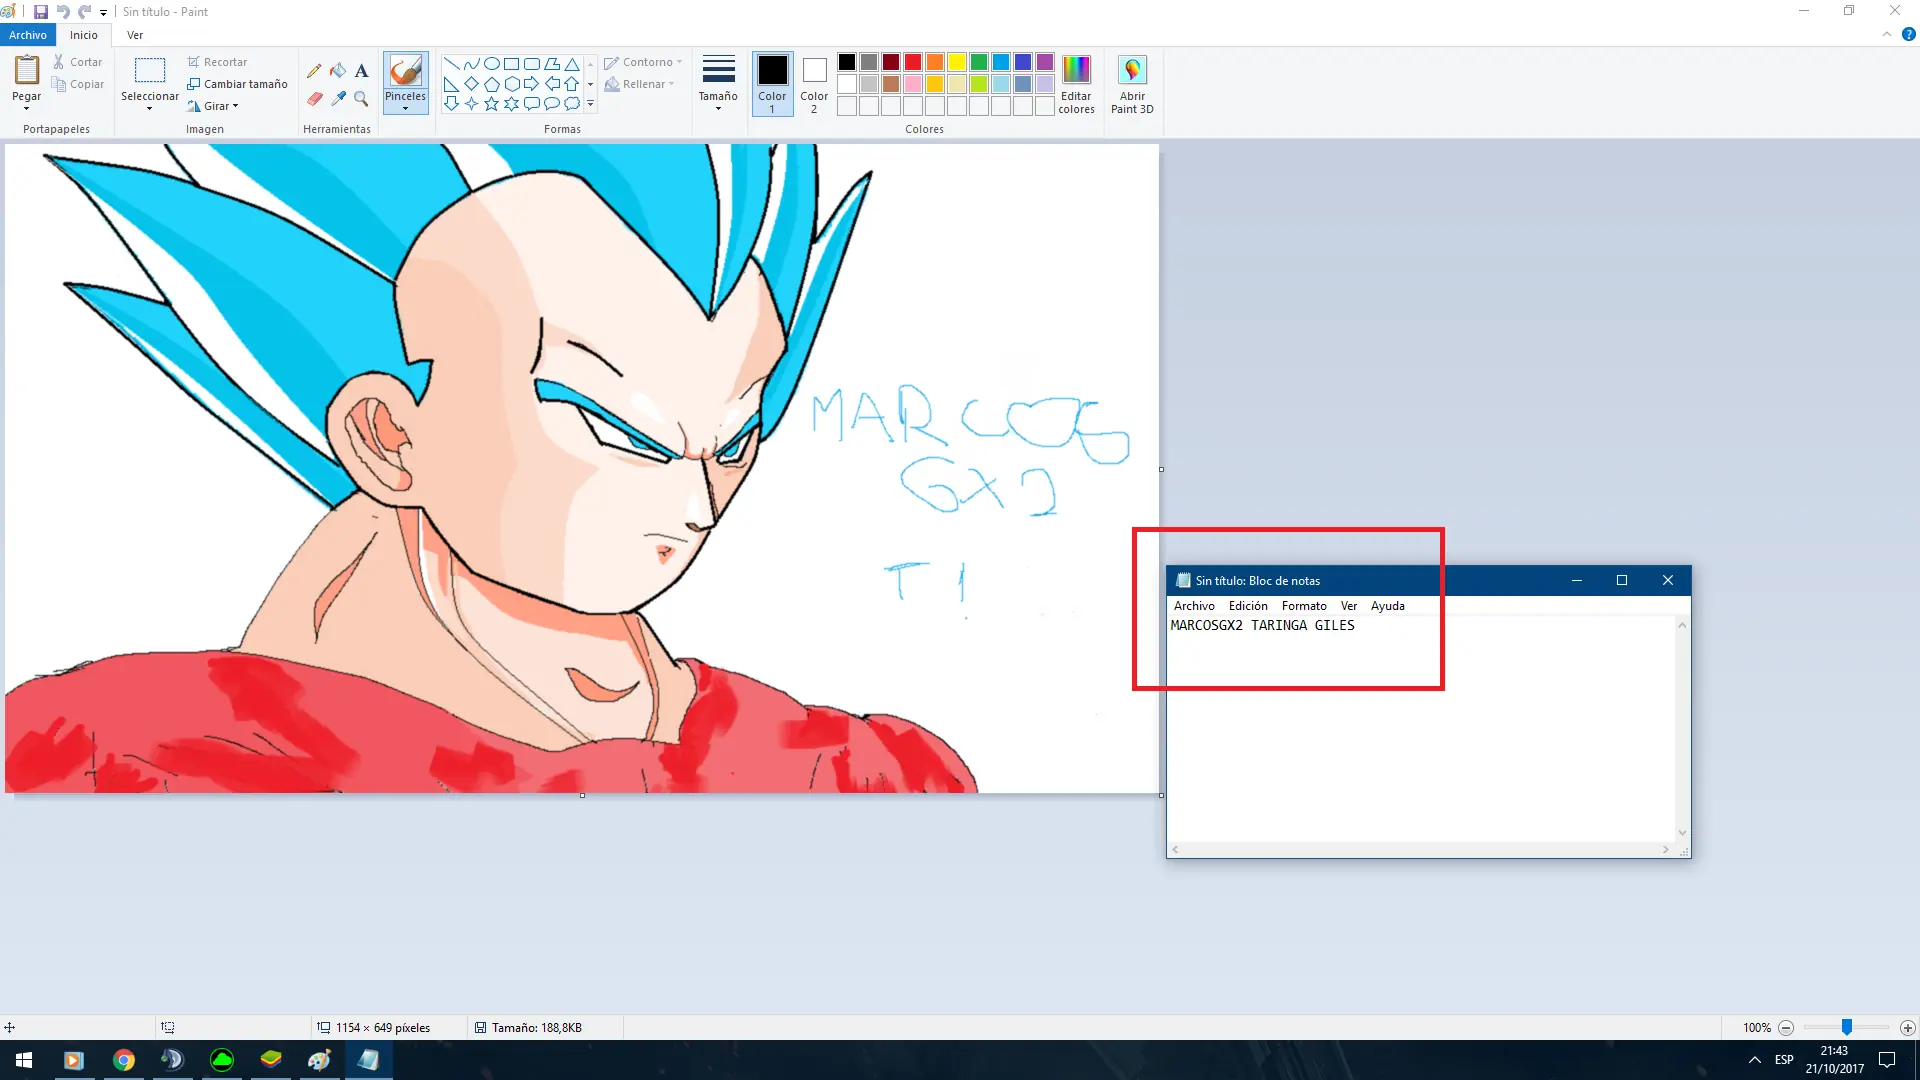Viewport: 1920px width, 1080px height.
Task: Pick the red color swatch
Action: [x=913, y=62]
